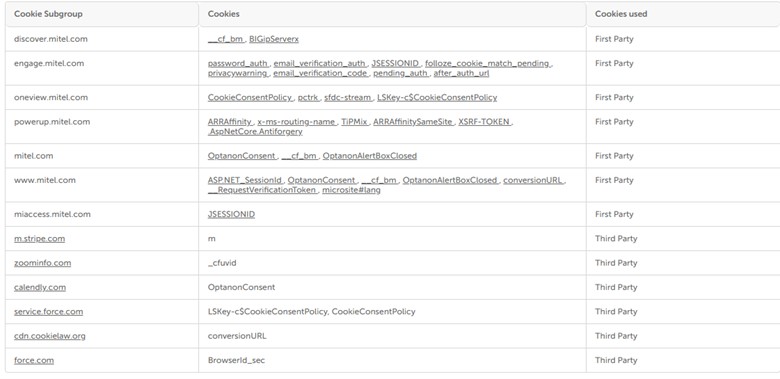Open the password_auth cookie link

pos(238,64)
